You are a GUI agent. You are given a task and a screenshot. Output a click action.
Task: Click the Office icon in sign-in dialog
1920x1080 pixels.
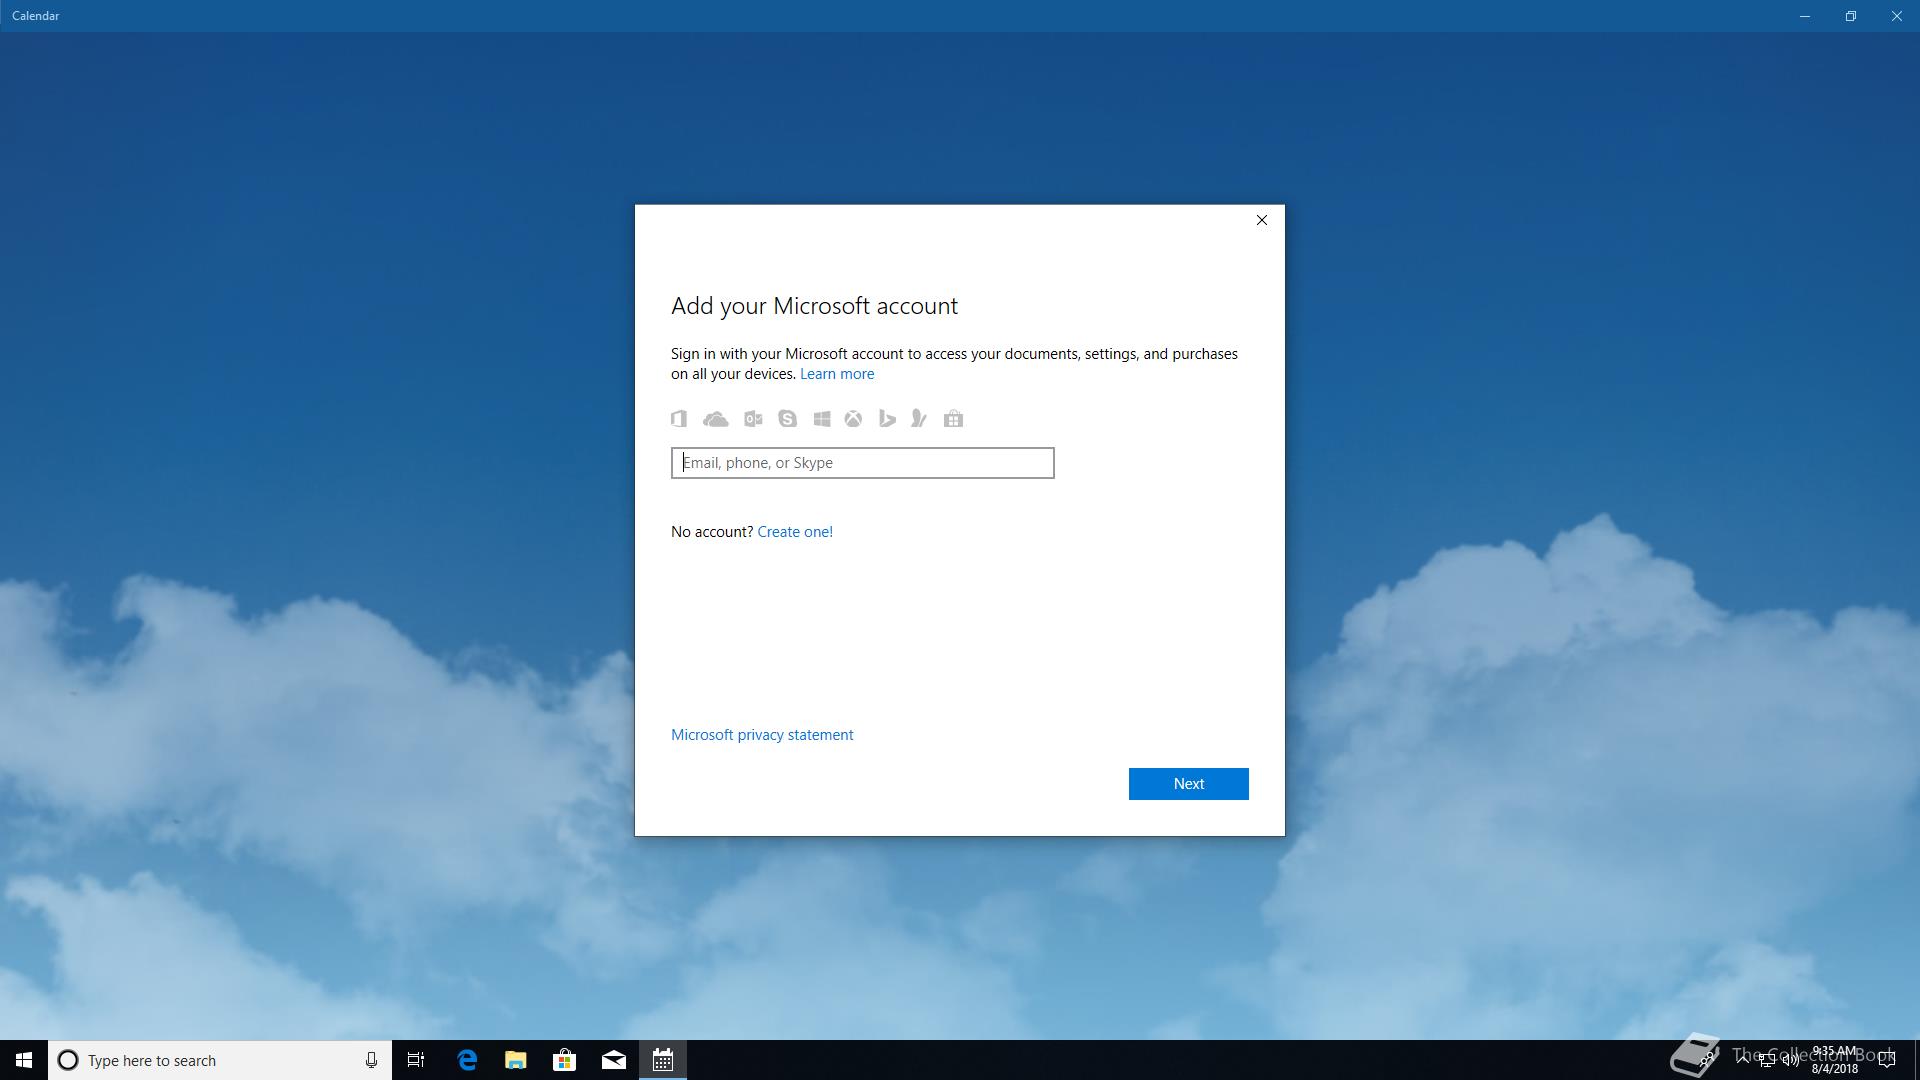(679, 419)
